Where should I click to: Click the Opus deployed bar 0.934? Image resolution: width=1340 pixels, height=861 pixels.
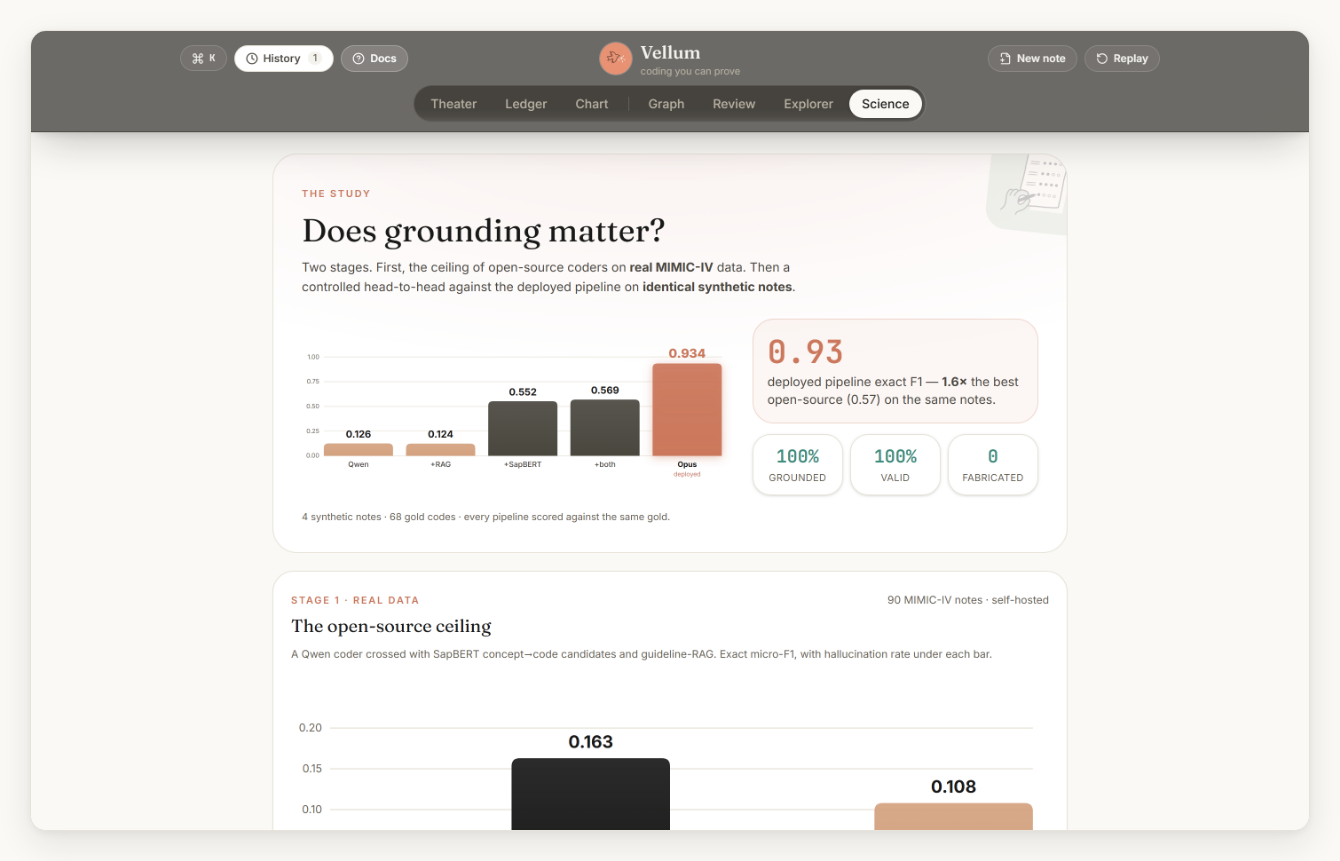687,410
